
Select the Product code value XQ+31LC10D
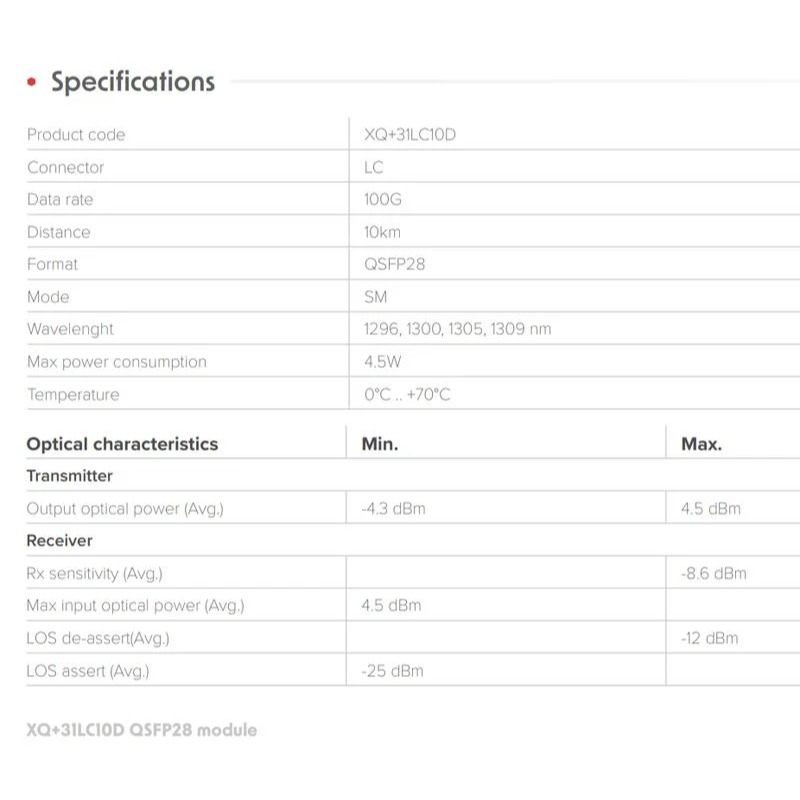click(409, 135)
